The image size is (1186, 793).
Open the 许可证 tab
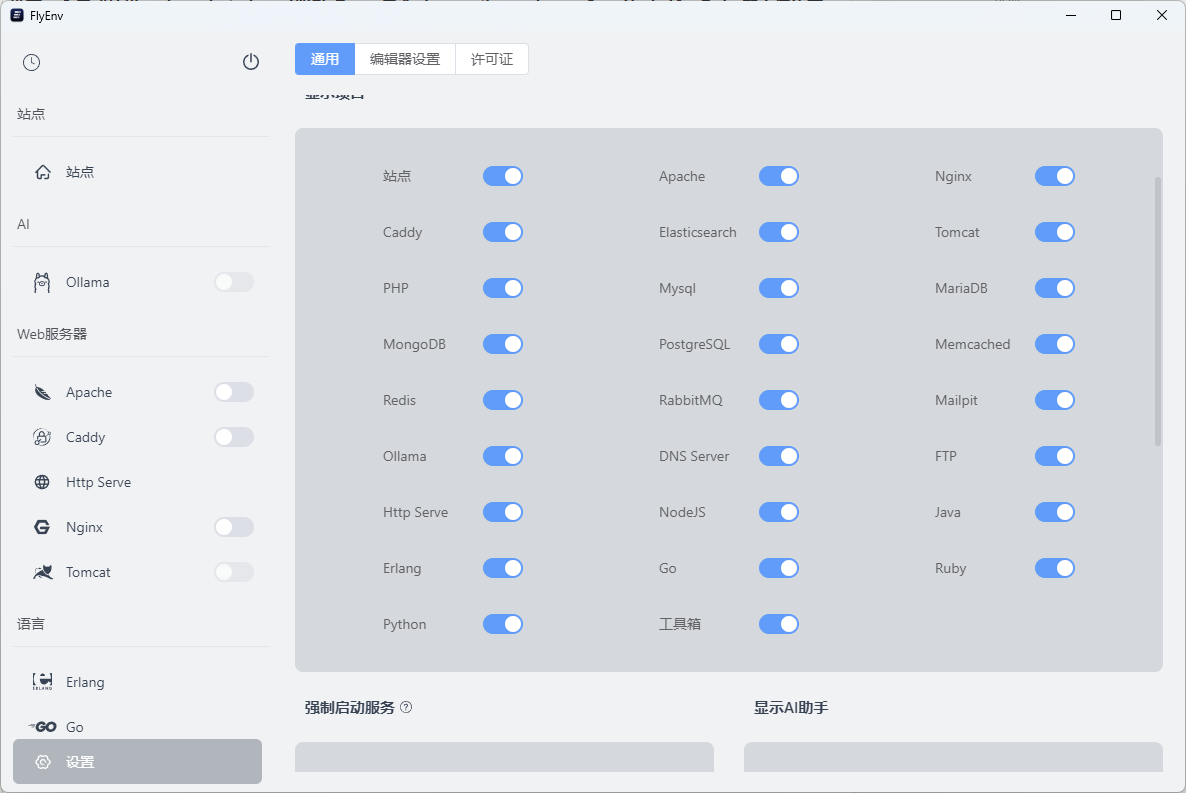tap(492, 59)
